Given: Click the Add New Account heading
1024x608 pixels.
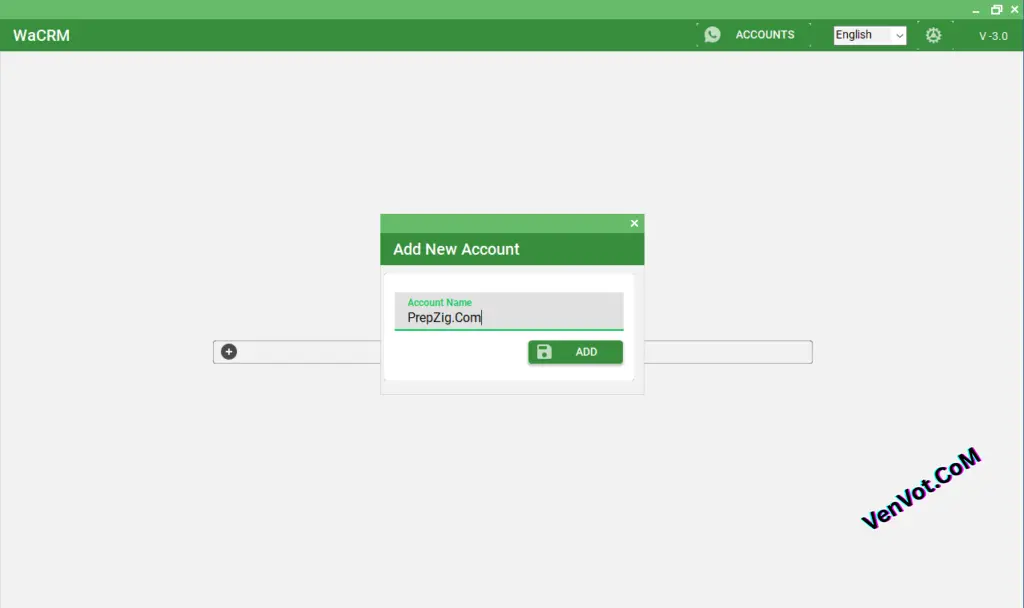Looking at the screenshot, I should pos(456,249).
